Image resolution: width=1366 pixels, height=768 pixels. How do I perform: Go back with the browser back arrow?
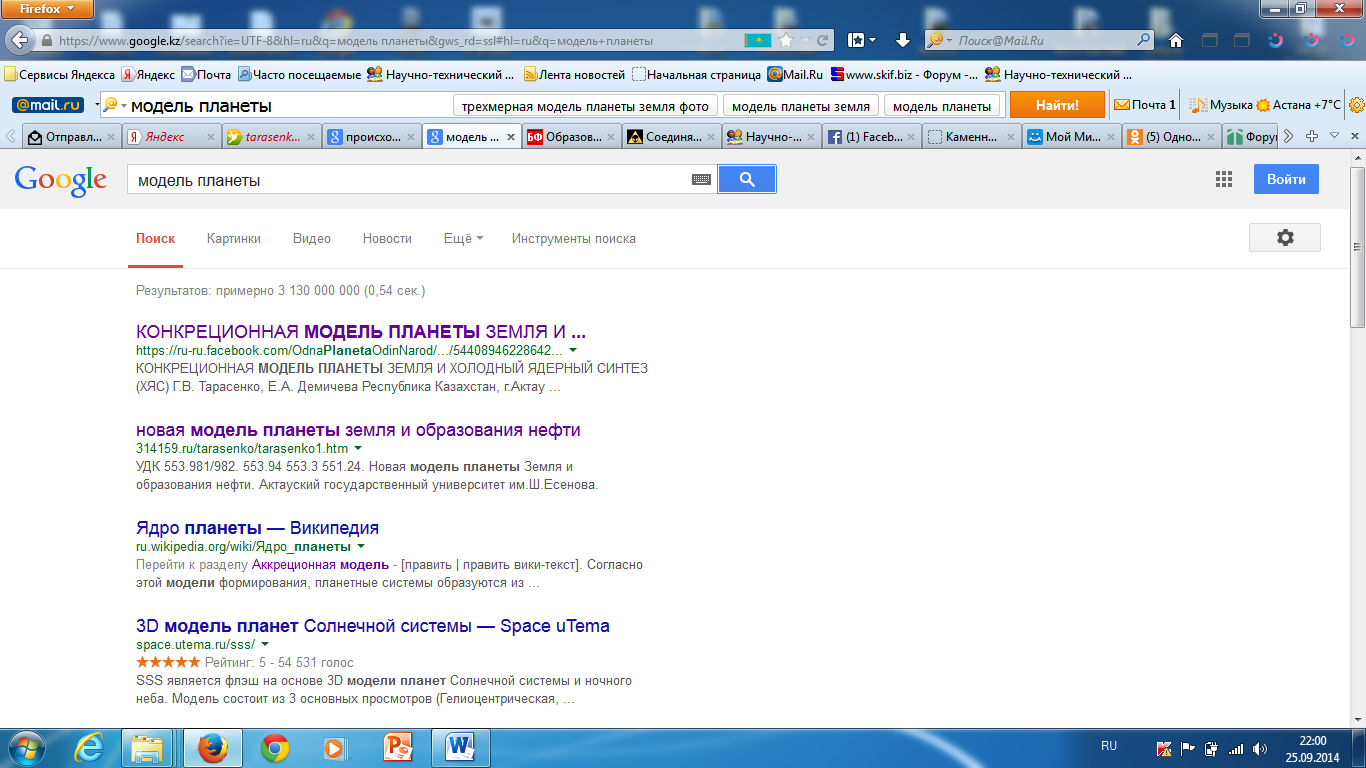[x=19, y=41]
